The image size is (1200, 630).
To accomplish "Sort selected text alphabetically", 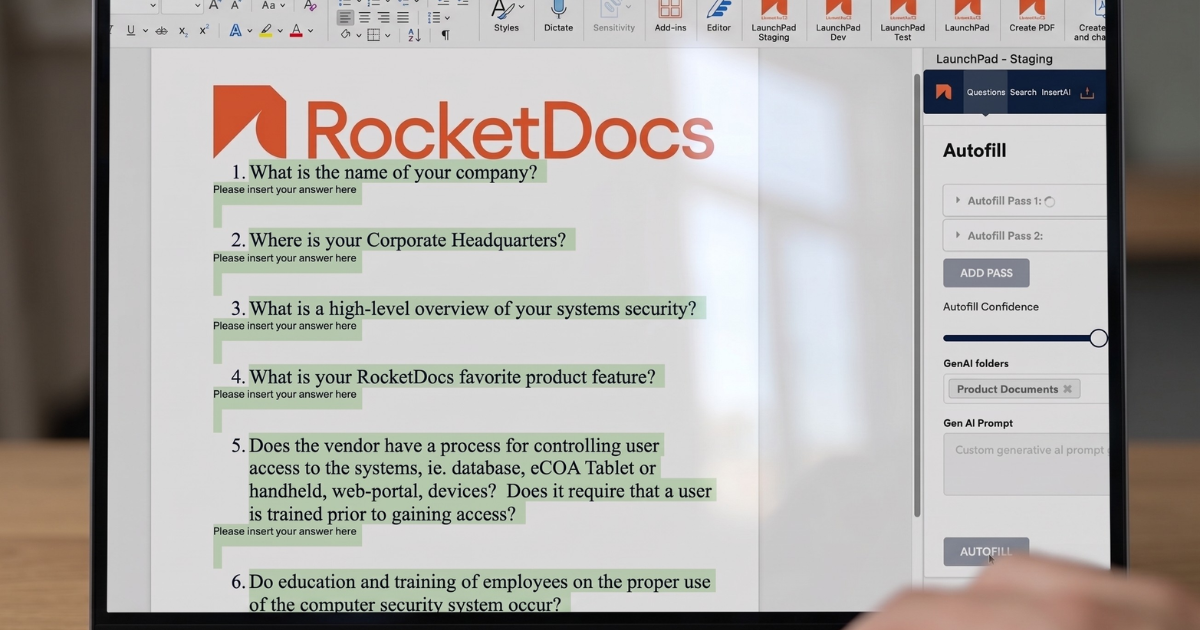I will point(414,35).
